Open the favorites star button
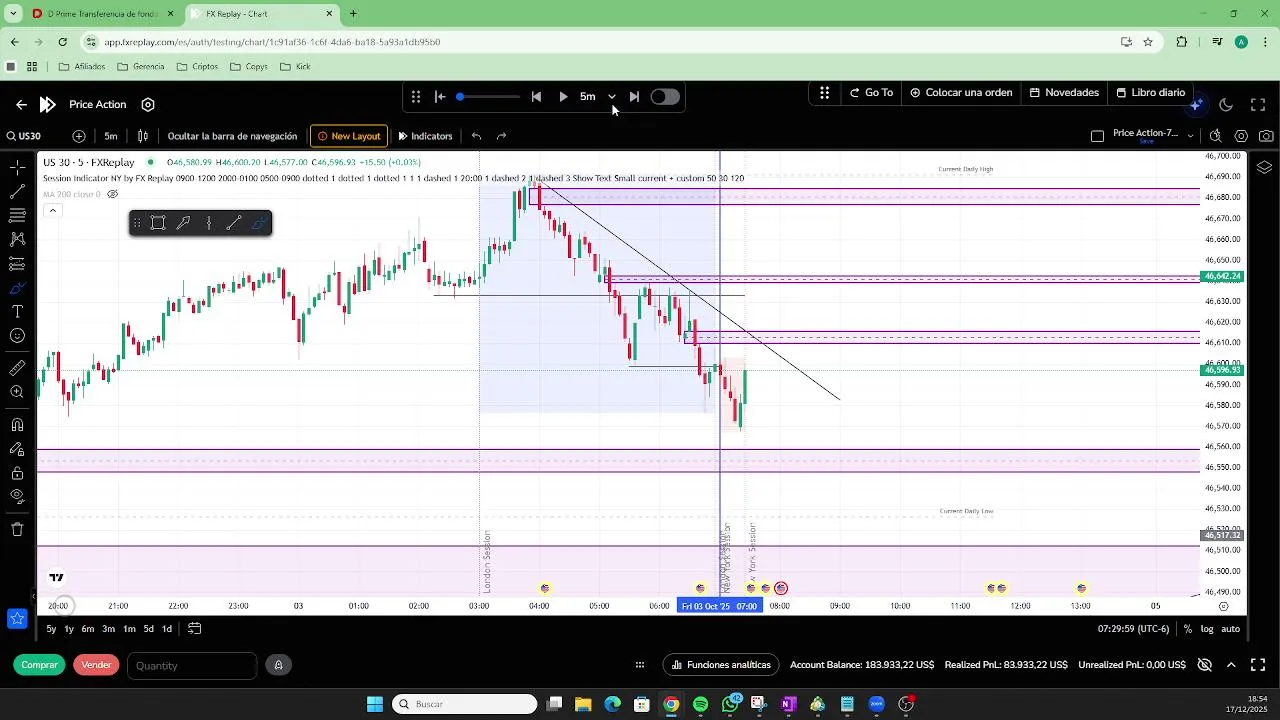The width and height of the screenshot is (1280, 720). tap(17, 619)
